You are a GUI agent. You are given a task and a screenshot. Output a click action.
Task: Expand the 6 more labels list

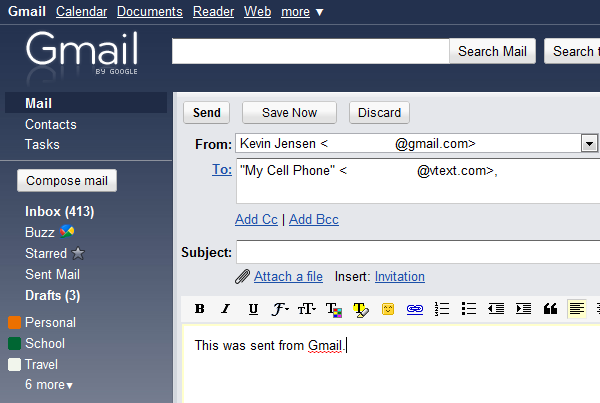[49, 384]
